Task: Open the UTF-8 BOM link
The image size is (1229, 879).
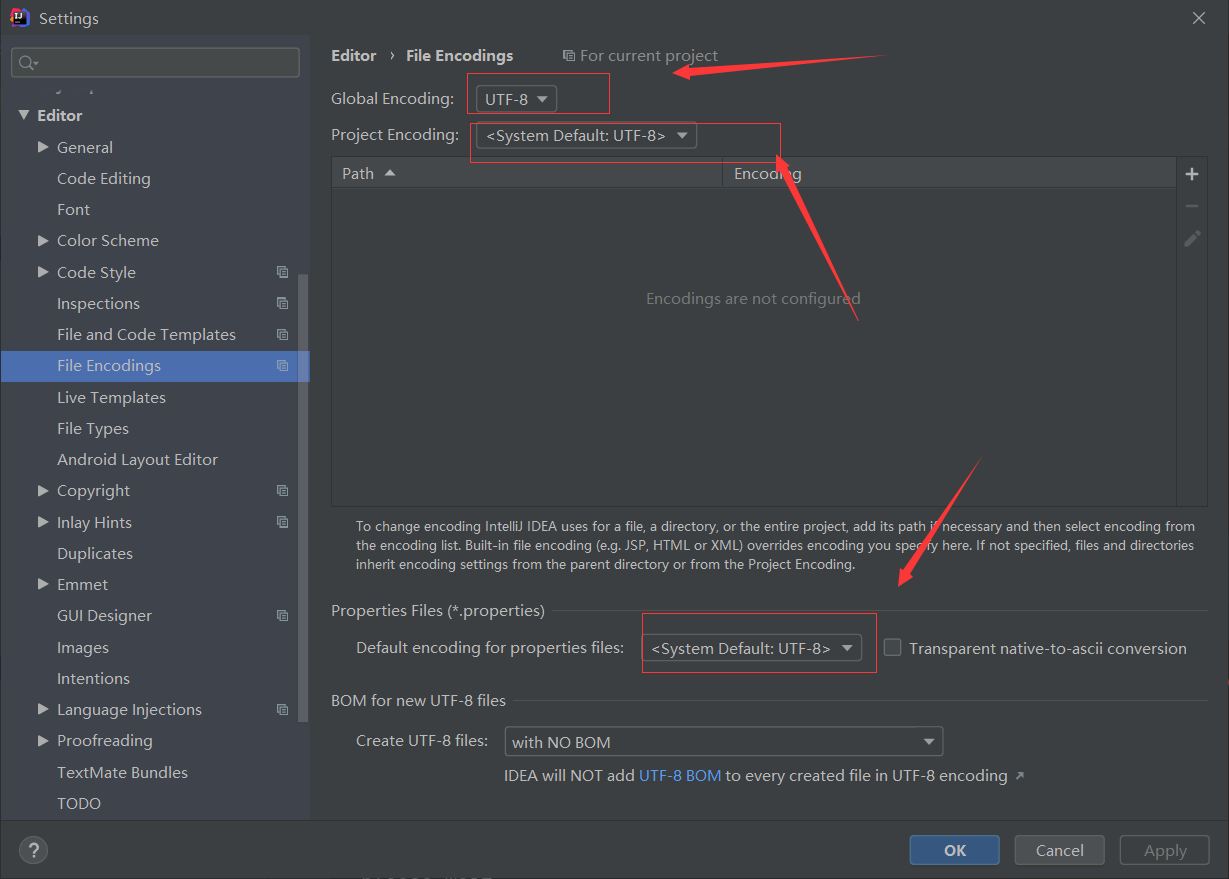Action: 680,775
